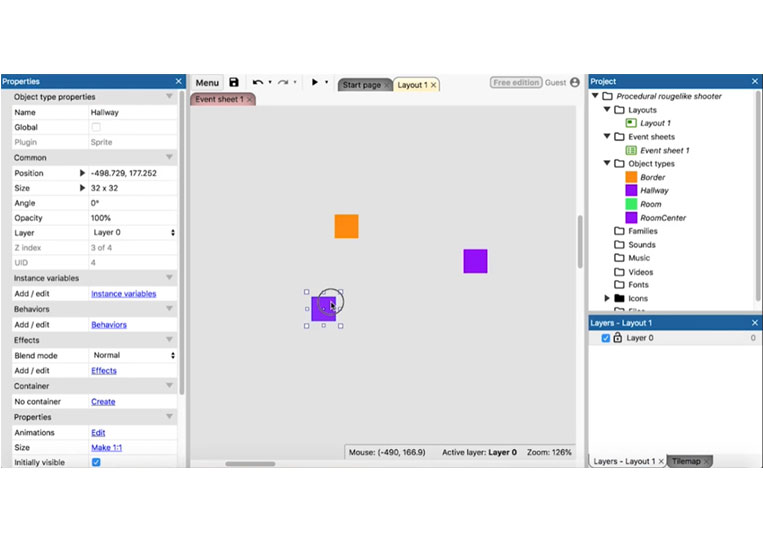763x541 pixels.
Task: Click the Preview play icon
Action: [x=315, y=82]
